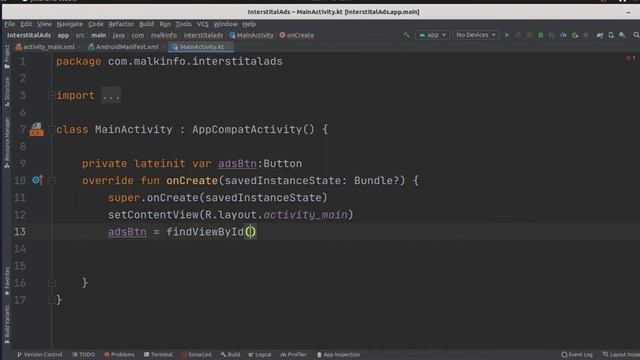Open the App Inspection tool window
The width and height of the screenshot is (640, 360).
(x=338, y=355)
